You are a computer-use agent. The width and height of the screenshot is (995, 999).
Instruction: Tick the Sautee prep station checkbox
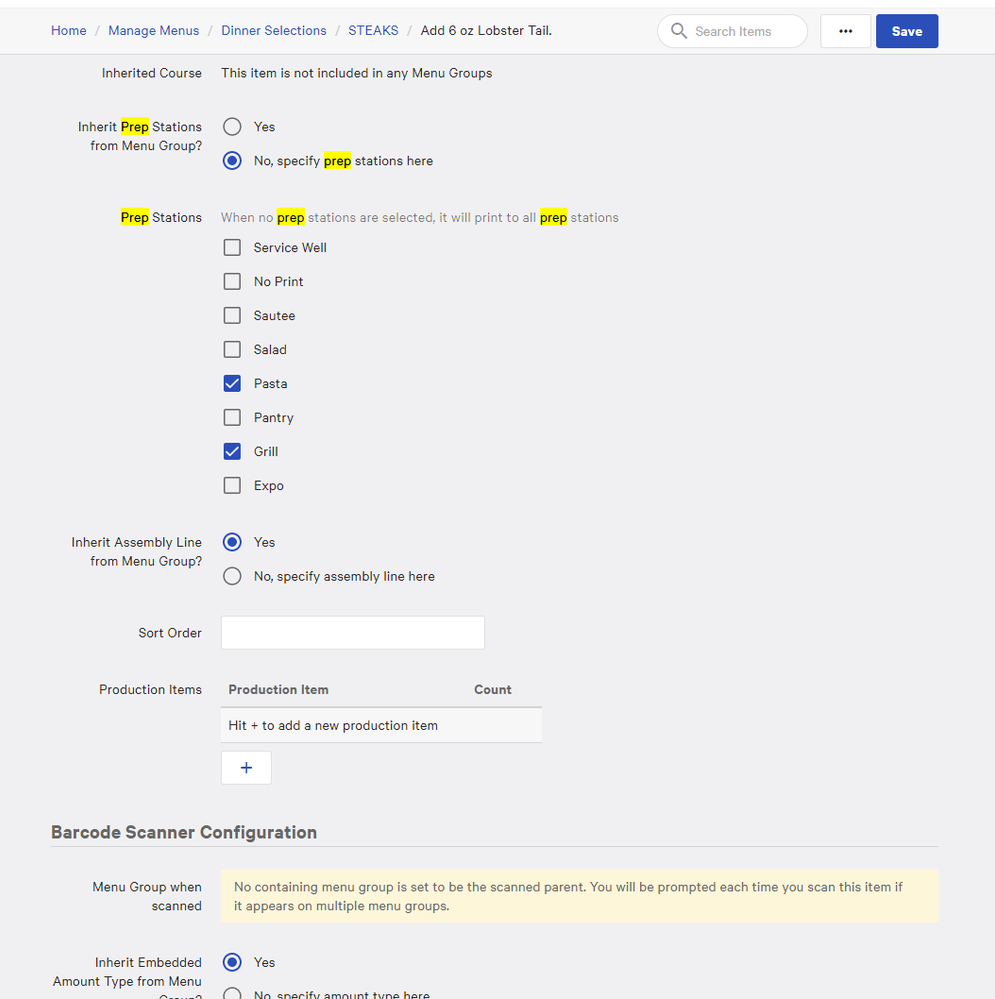click(x=232, y=316)
